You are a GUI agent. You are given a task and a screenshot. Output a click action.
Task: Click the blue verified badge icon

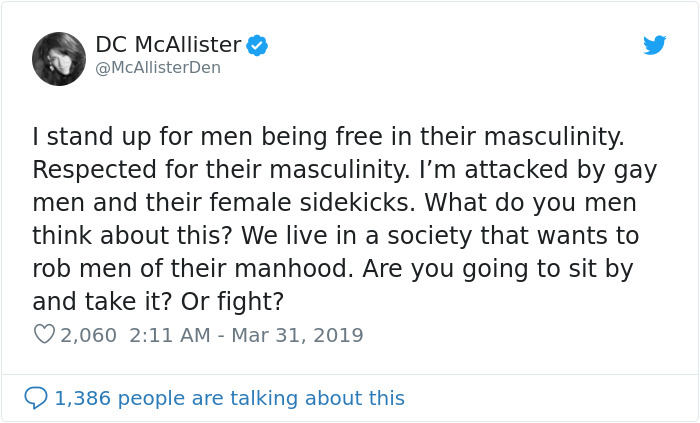[257, 46]
